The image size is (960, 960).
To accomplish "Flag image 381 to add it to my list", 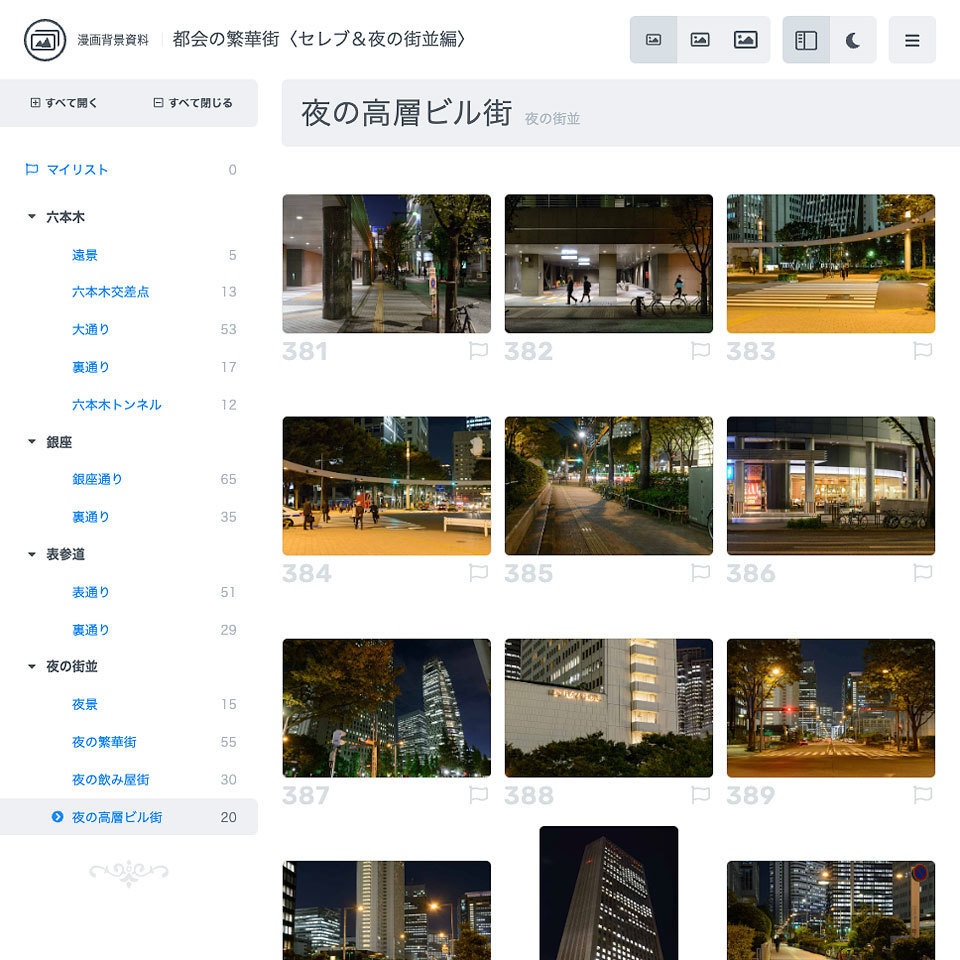I will coord(479,350).
